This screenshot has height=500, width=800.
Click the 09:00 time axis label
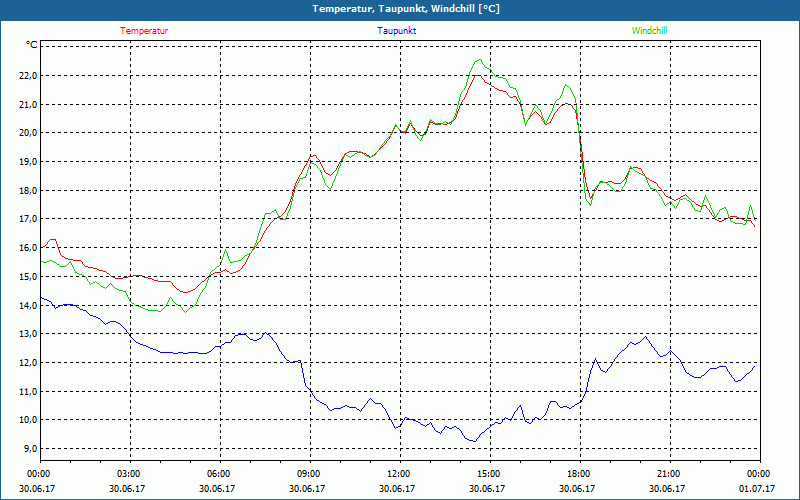click(x=310, y=474)
